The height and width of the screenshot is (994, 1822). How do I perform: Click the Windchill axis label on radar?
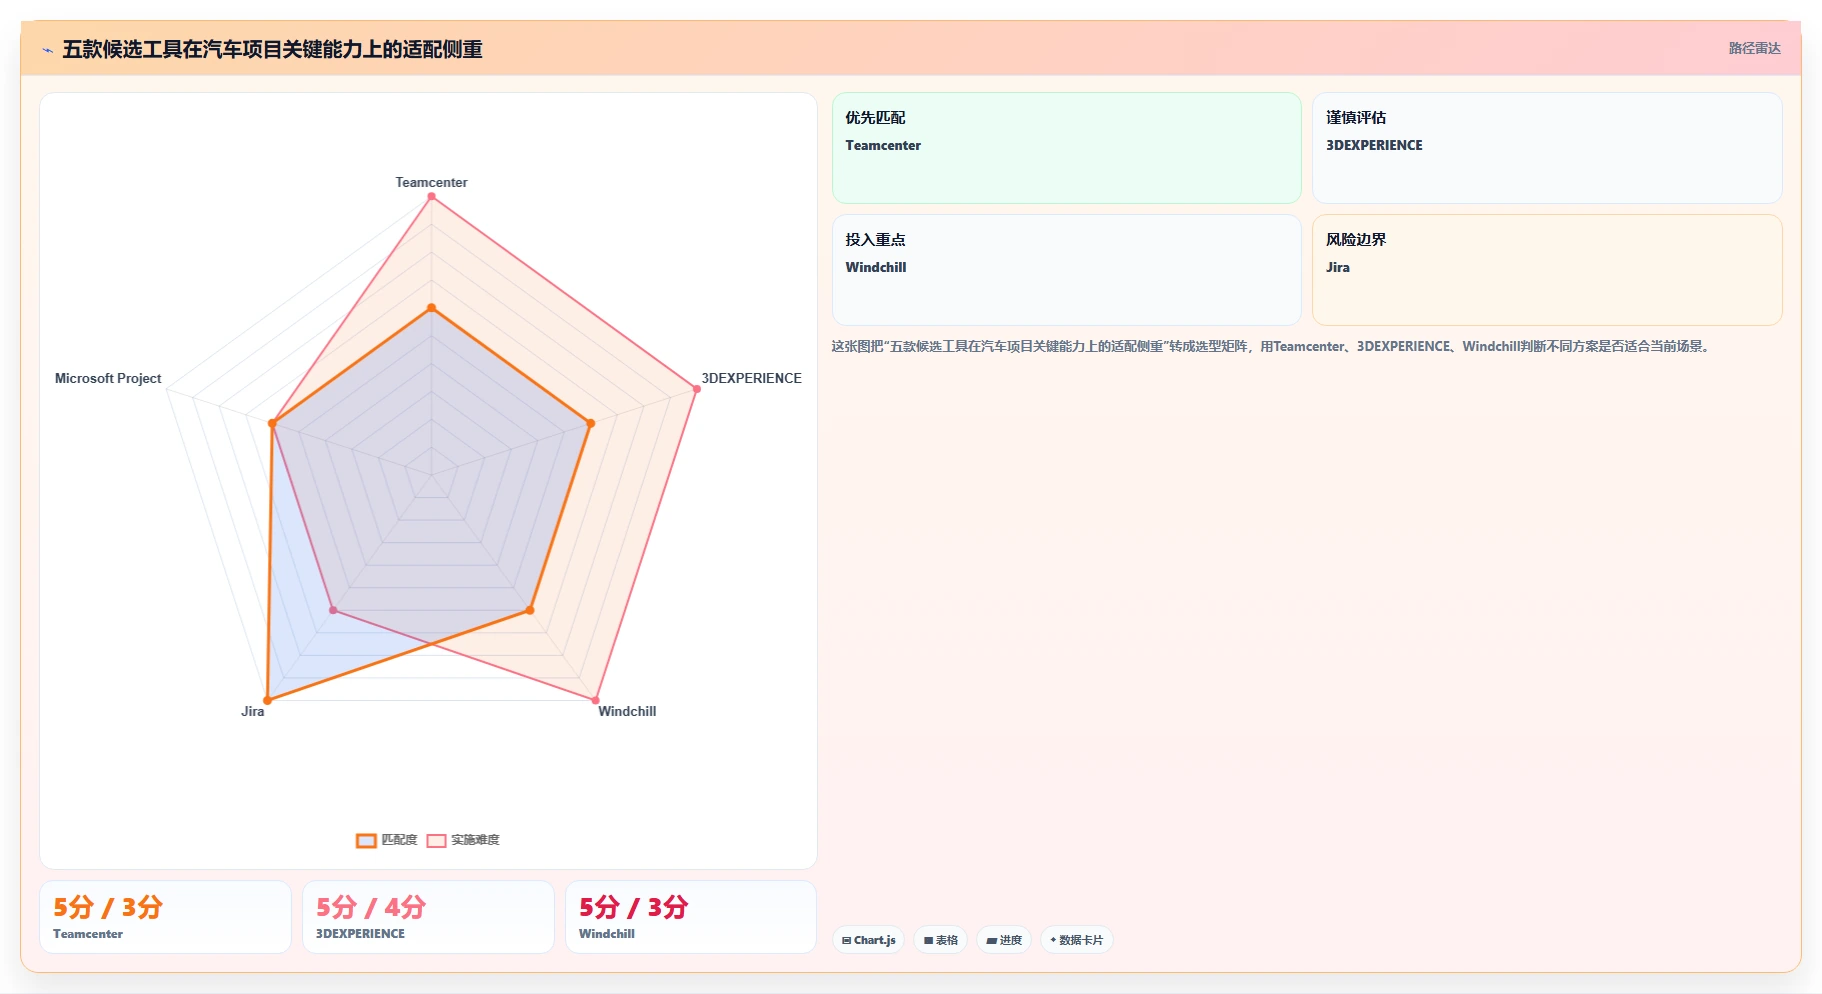[x=627, y=711]
